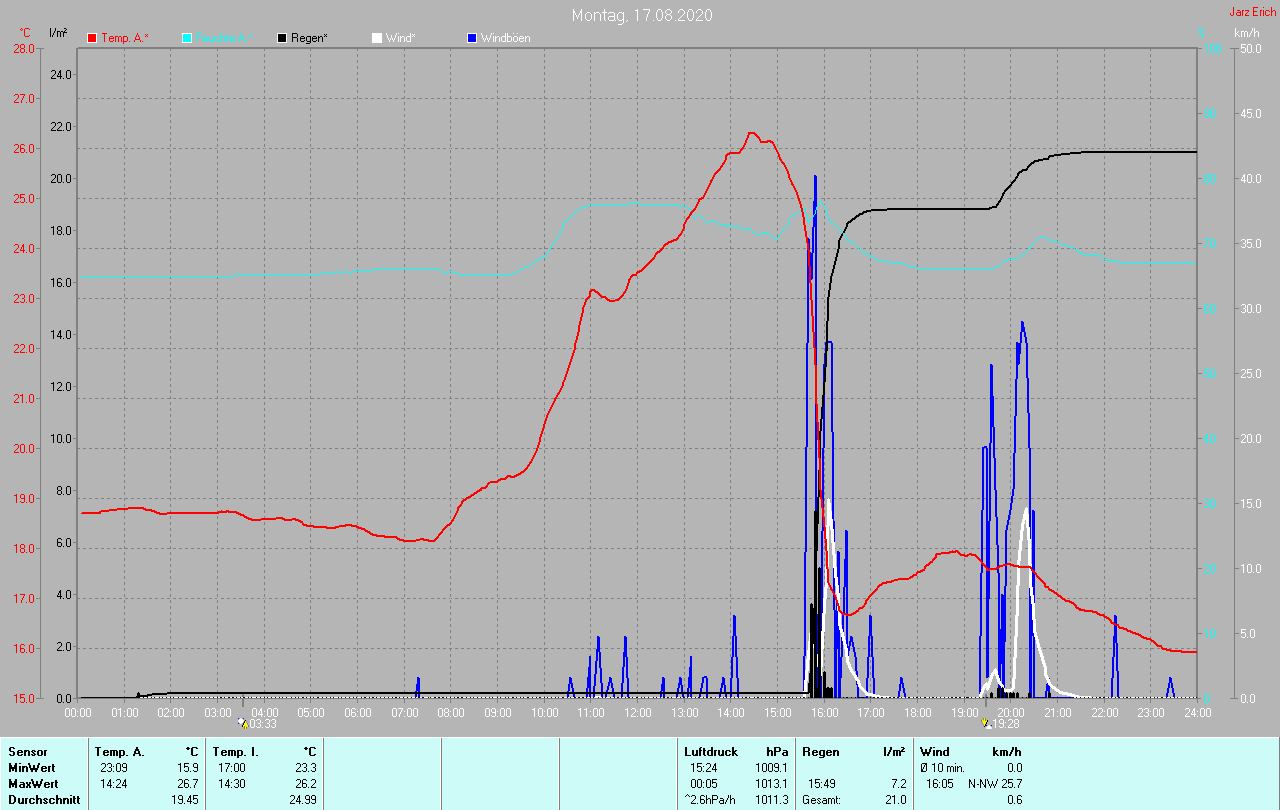
Task: Click the red '28.0' temperature axis label
Action: 24,48
